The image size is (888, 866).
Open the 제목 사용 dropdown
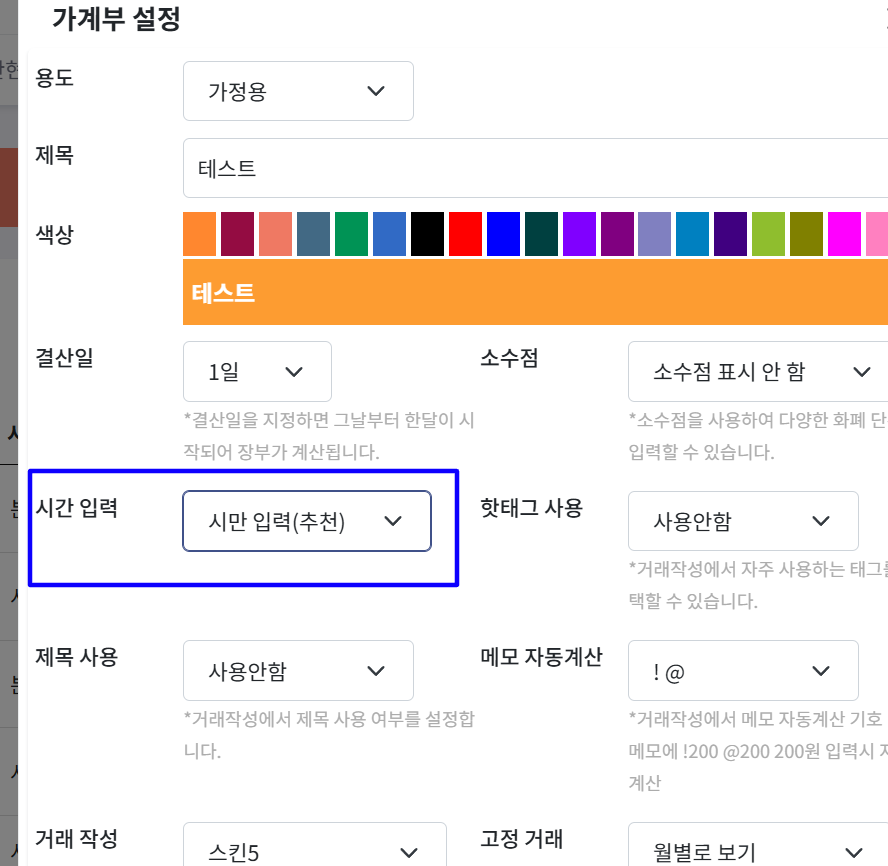point(298,671)
